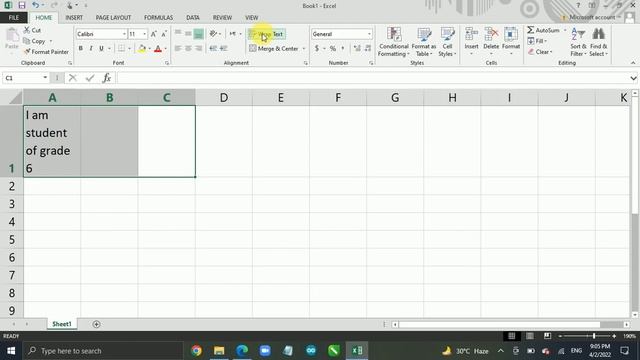
Task: Open the FILE tab
Action: coord(13,18)
